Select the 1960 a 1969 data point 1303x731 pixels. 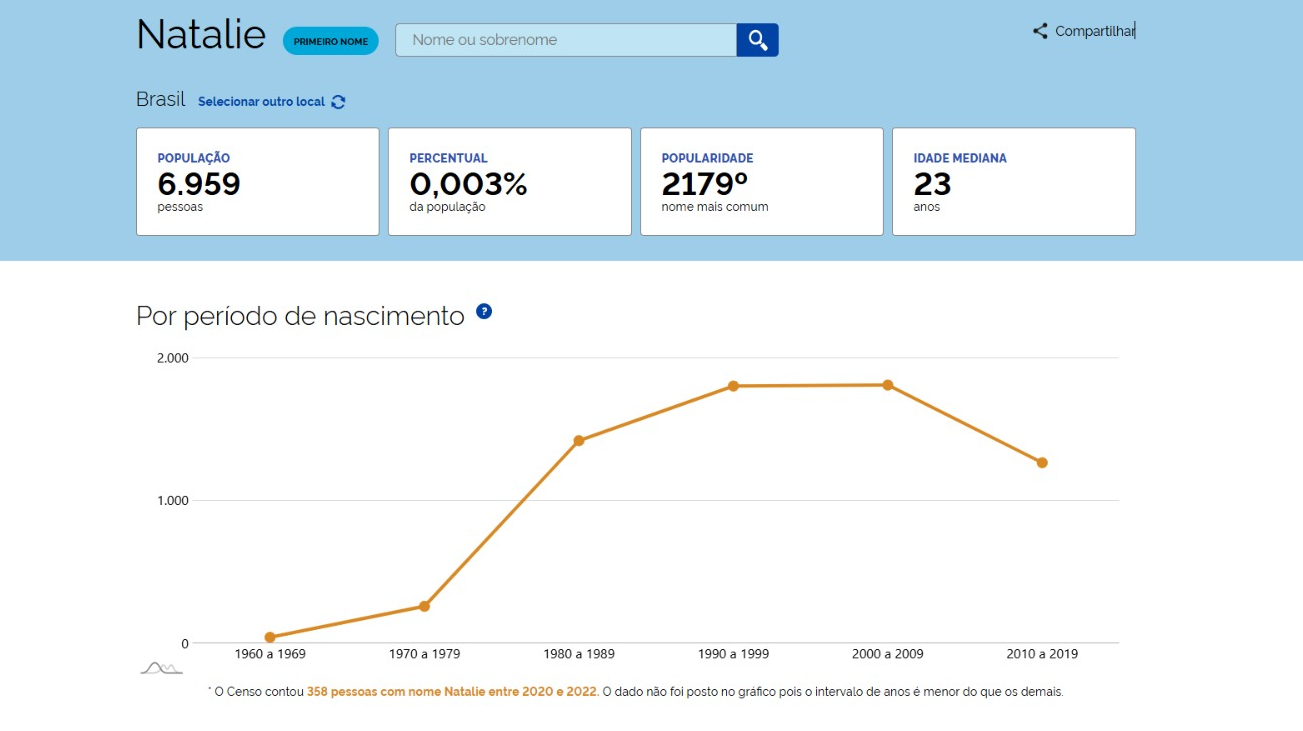270,637
